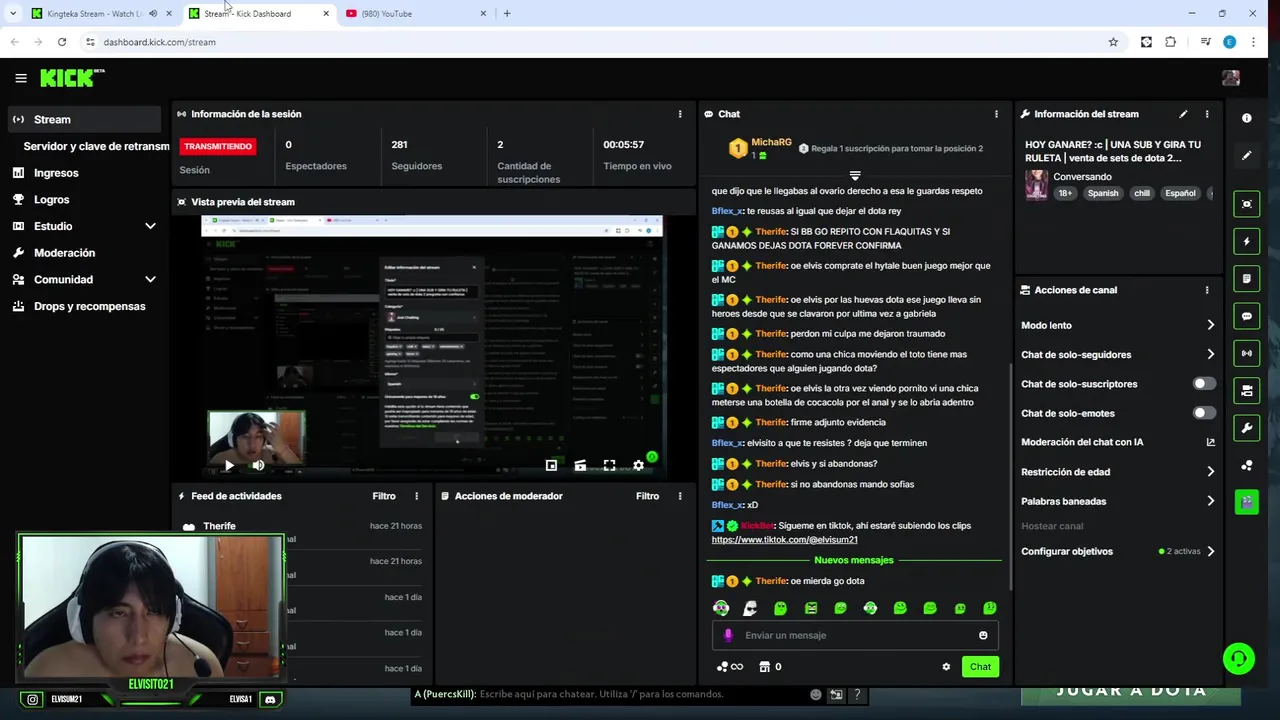The image size is (1280, 720).
Task: Open the user avatar in top right
Action: pyautogui.click(x=1231, y=78)
